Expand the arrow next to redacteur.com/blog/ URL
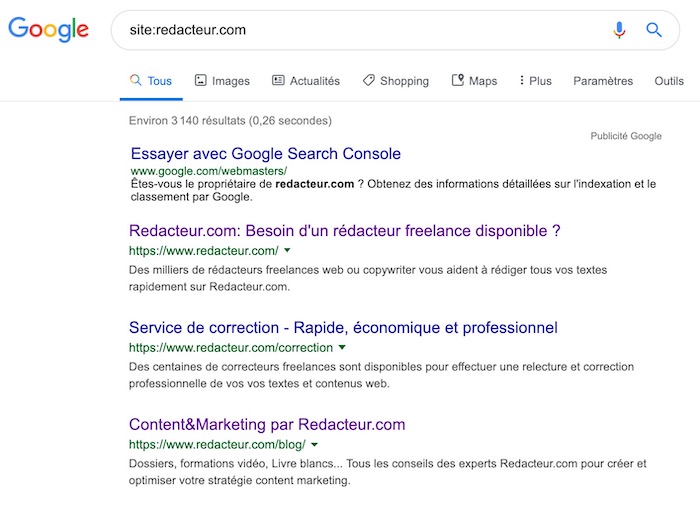 click(x=314, y=444)
